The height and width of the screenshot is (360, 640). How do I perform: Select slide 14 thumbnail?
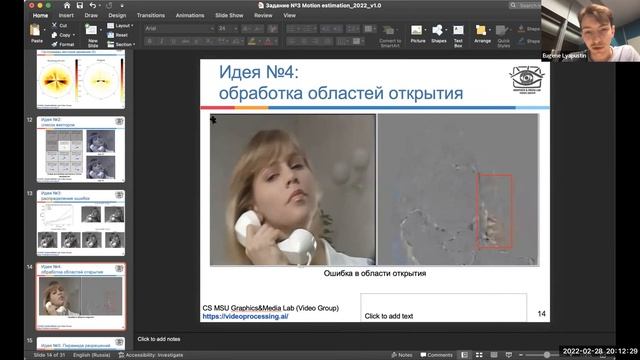pos(81,296)
